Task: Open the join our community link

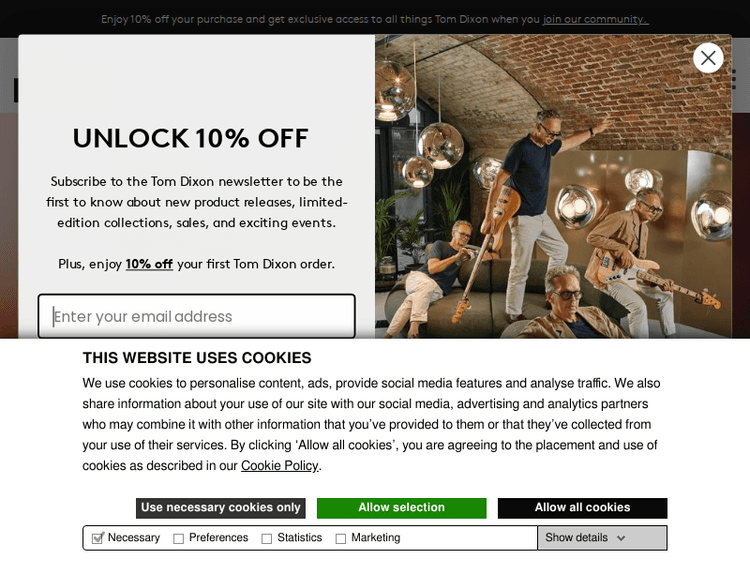Action: [596, 19]
